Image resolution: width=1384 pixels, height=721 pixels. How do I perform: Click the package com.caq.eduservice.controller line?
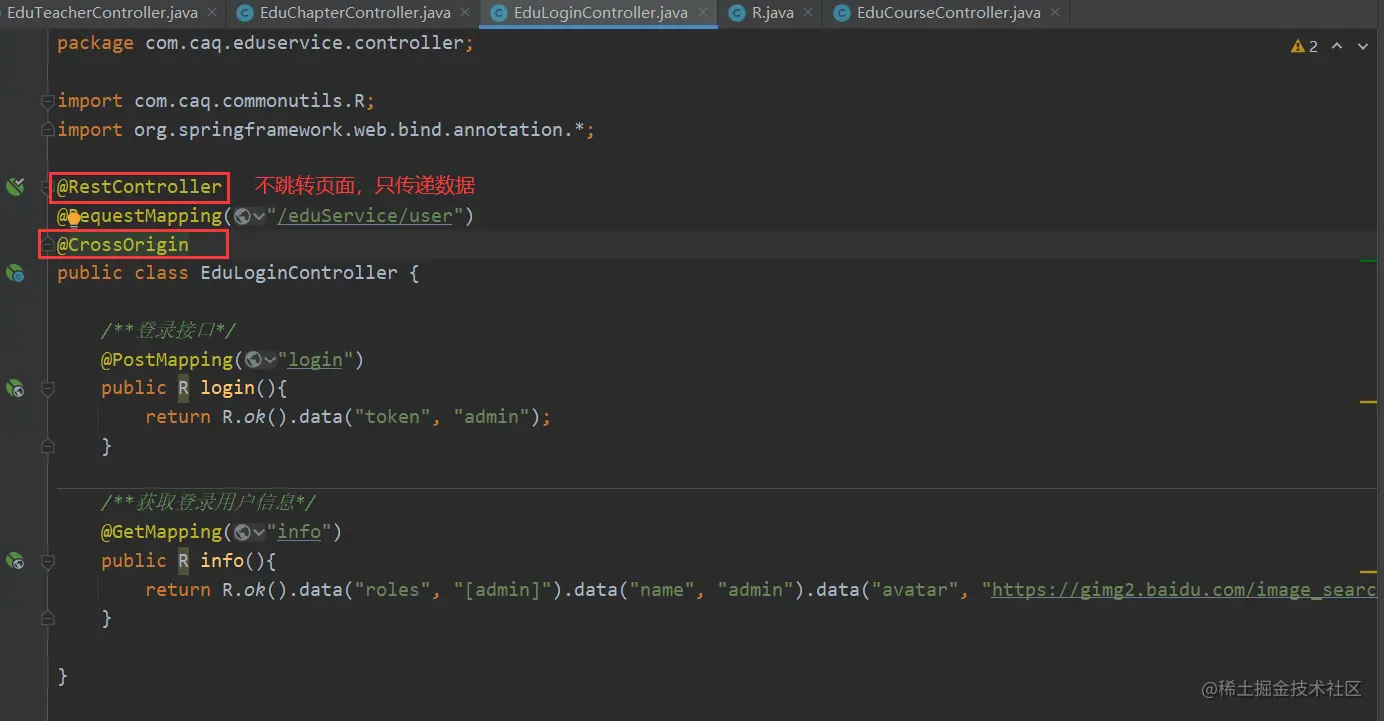pos(266,43)
